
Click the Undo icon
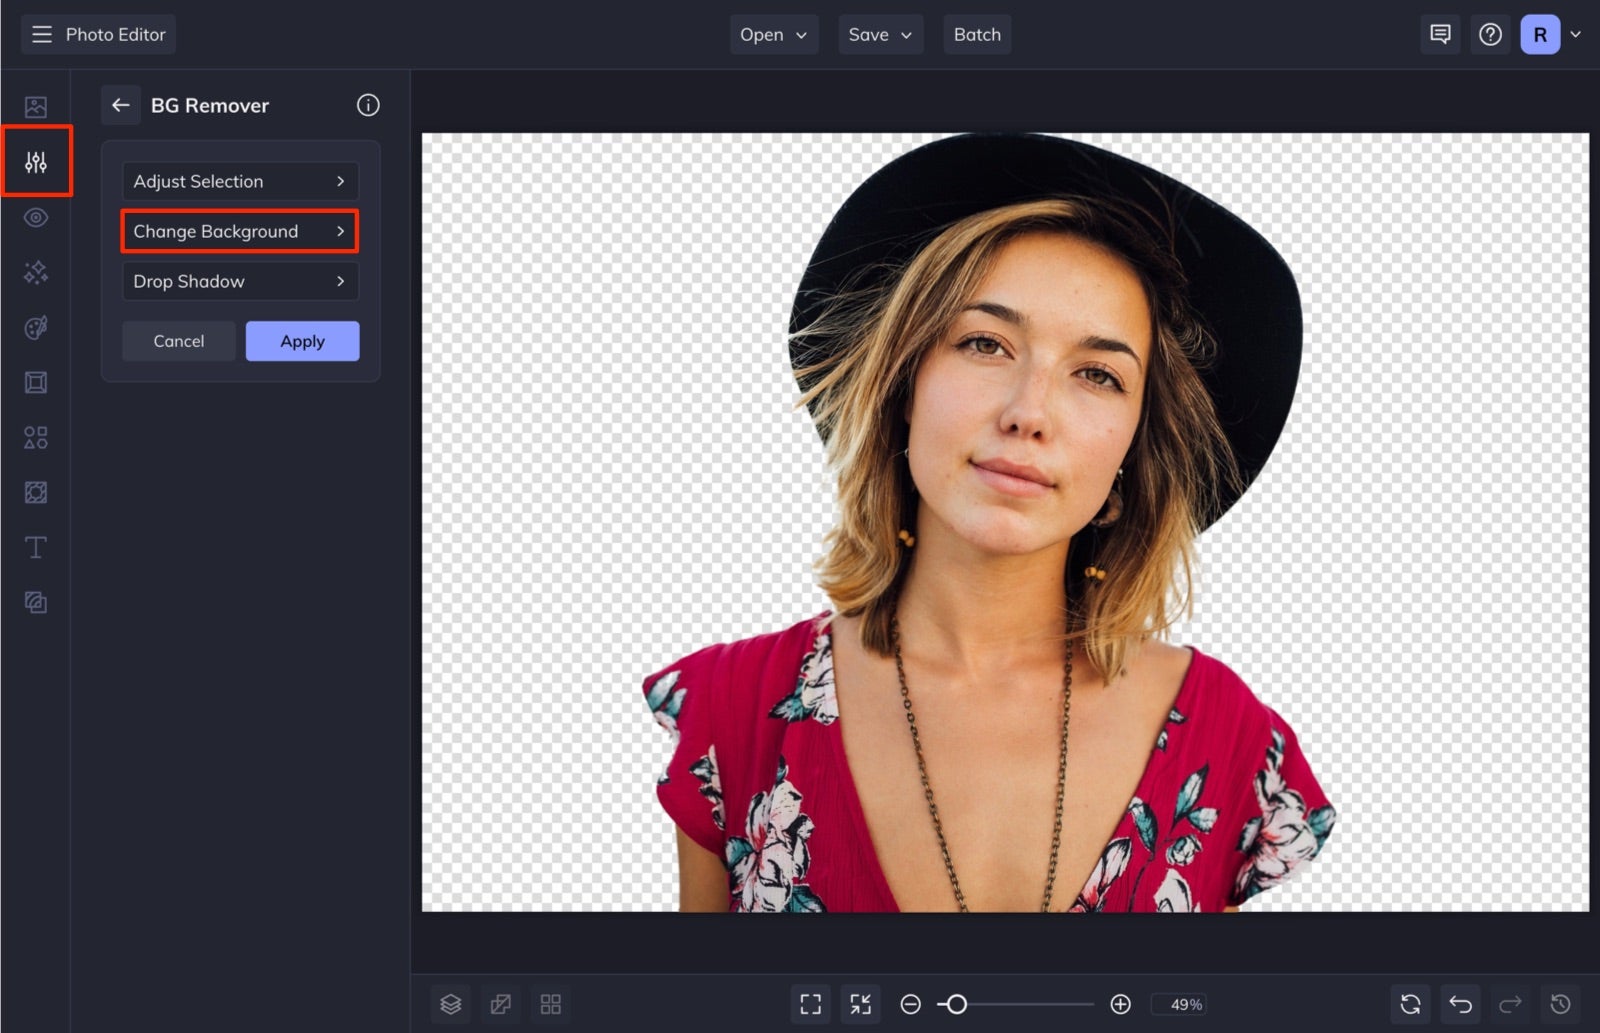[x=1460, y=1004]
